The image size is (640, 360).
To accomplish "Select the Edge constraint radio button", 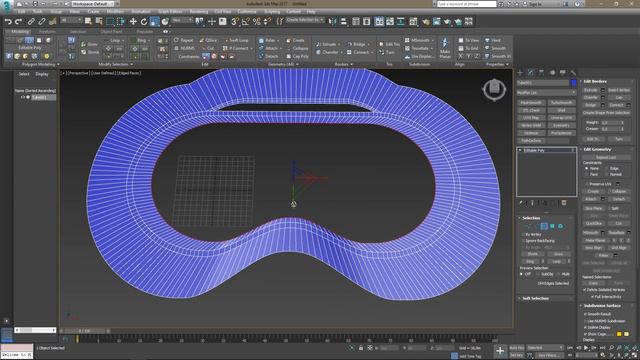I will coord(607,169).
